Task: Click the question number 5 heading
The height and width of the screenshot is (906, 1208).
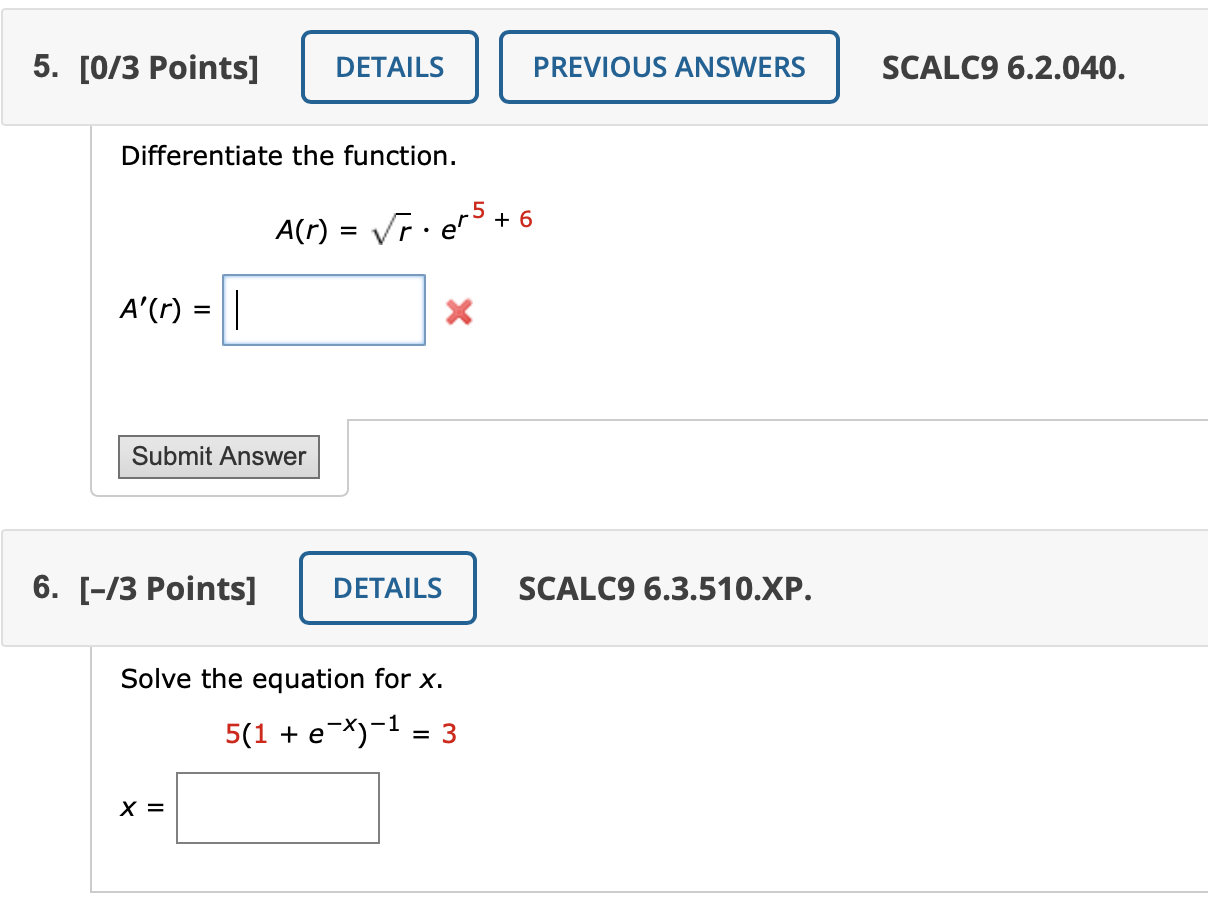Action: (x=44, y=68)
